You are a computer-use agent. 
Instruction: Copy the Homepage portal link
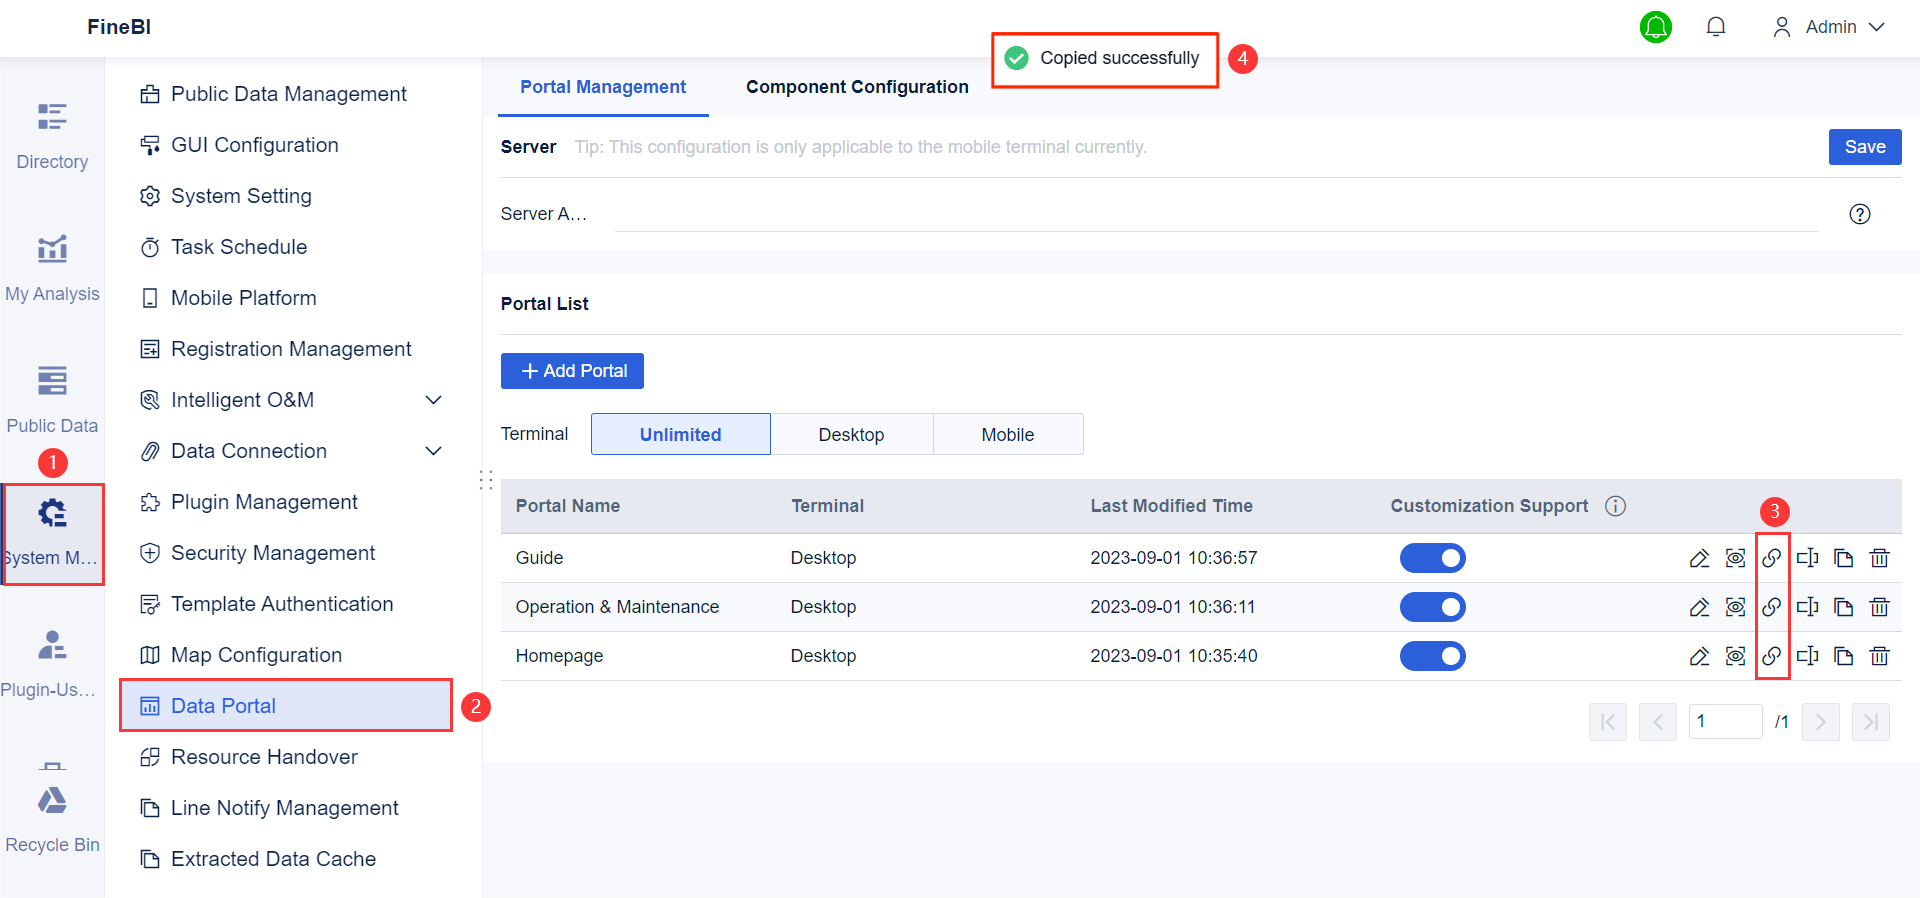[x=1771, y=656]
